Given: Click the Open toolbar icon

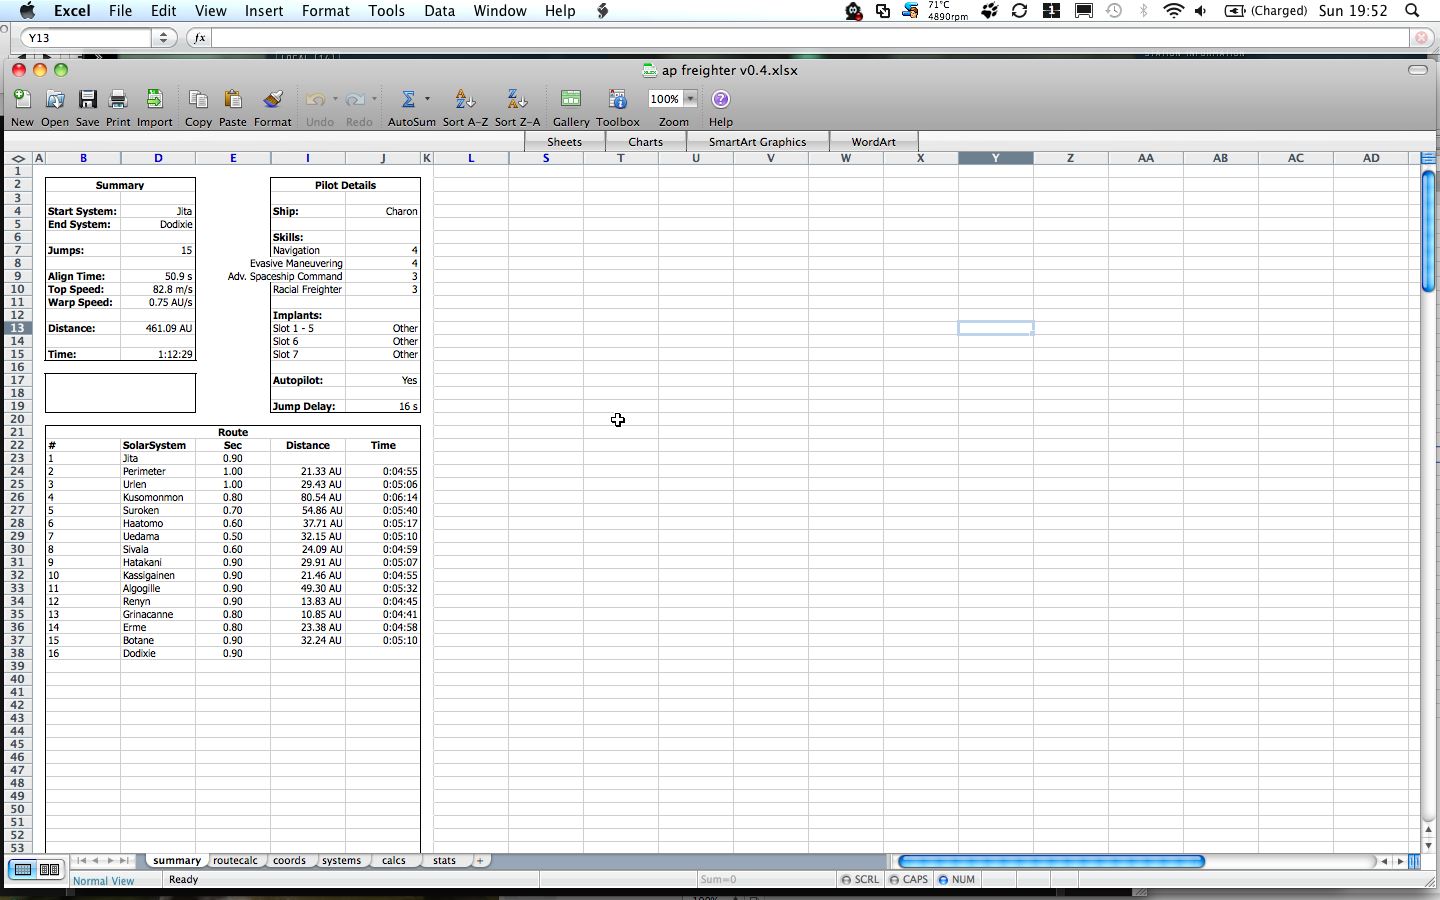Looking at the screenshot, I should click(55, 99).
